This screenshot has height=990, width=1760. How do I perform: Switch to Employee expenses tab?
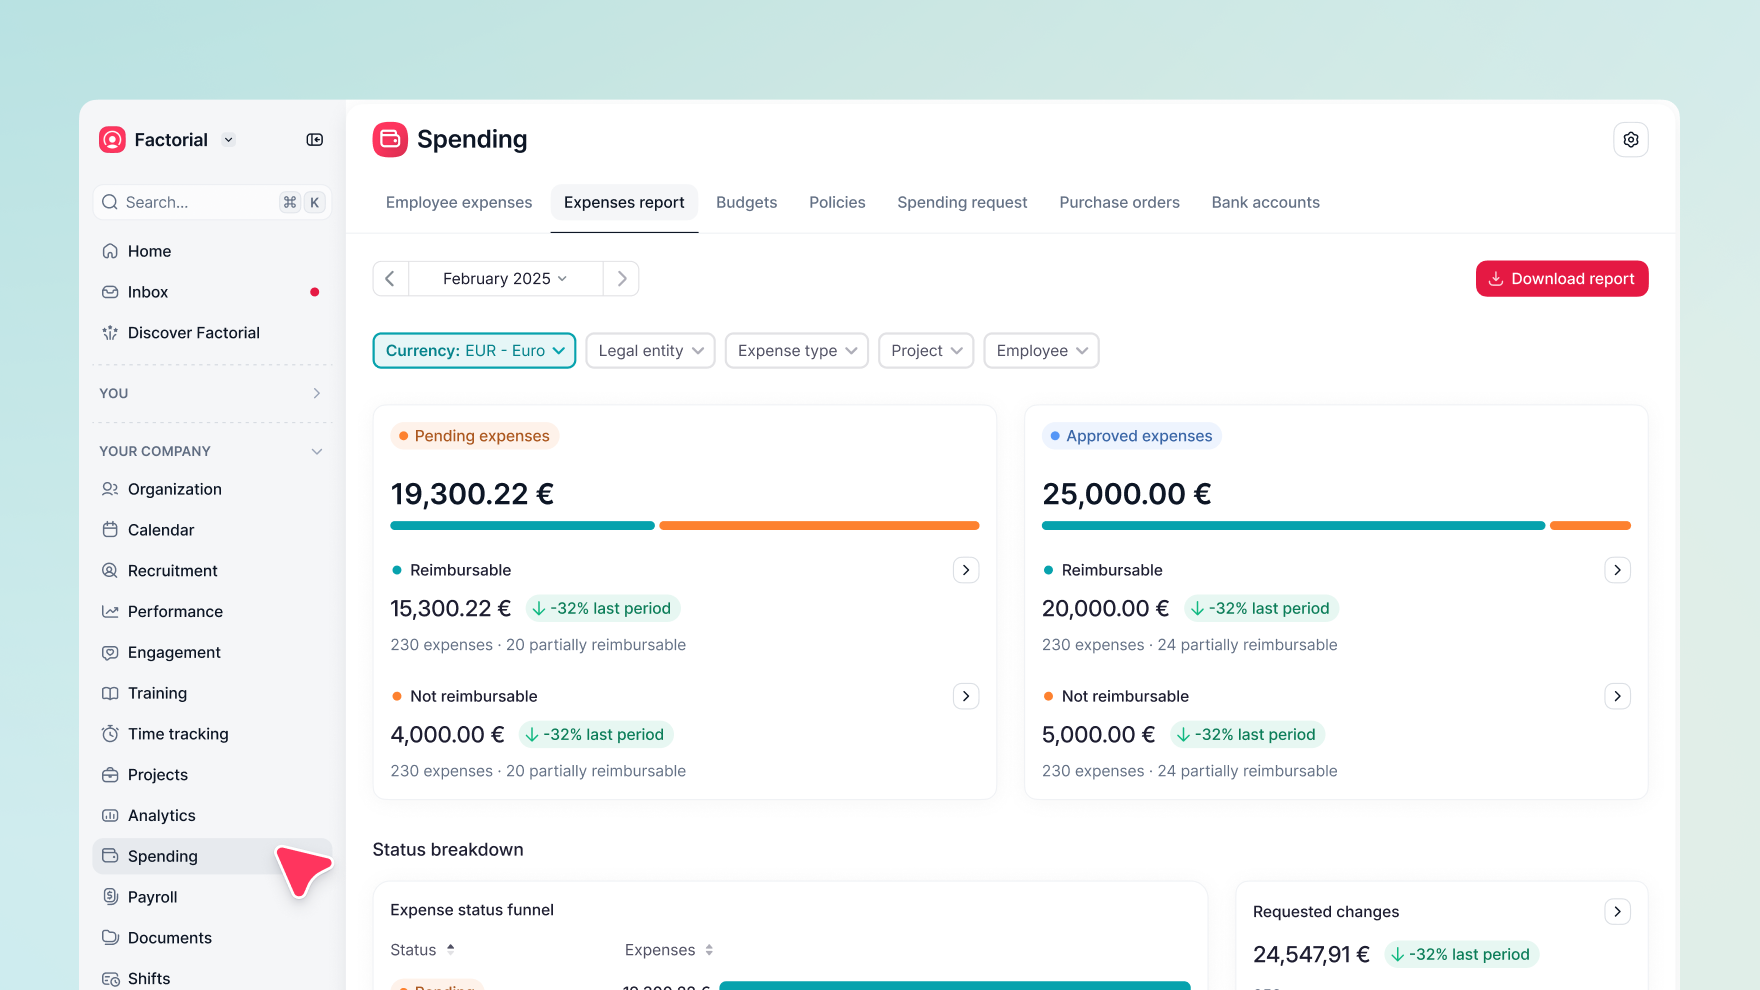(x=459, y=203)
